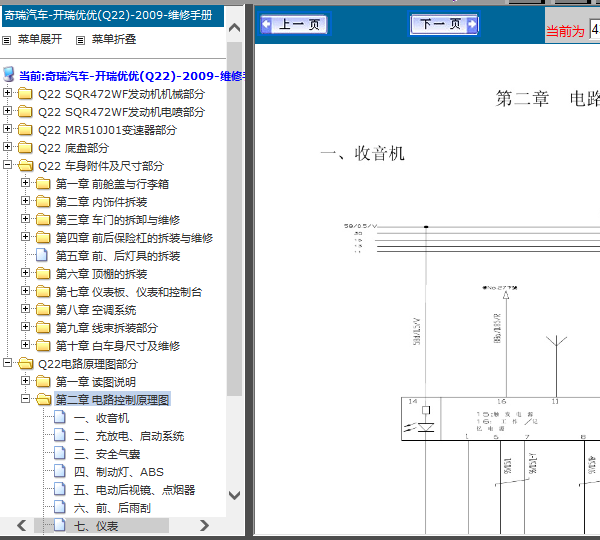The width and height of the screenshot is (600, 540).
Task: Expand 第四章 前后保险杠的拆装与维修 node
Action: click(25, 236)
